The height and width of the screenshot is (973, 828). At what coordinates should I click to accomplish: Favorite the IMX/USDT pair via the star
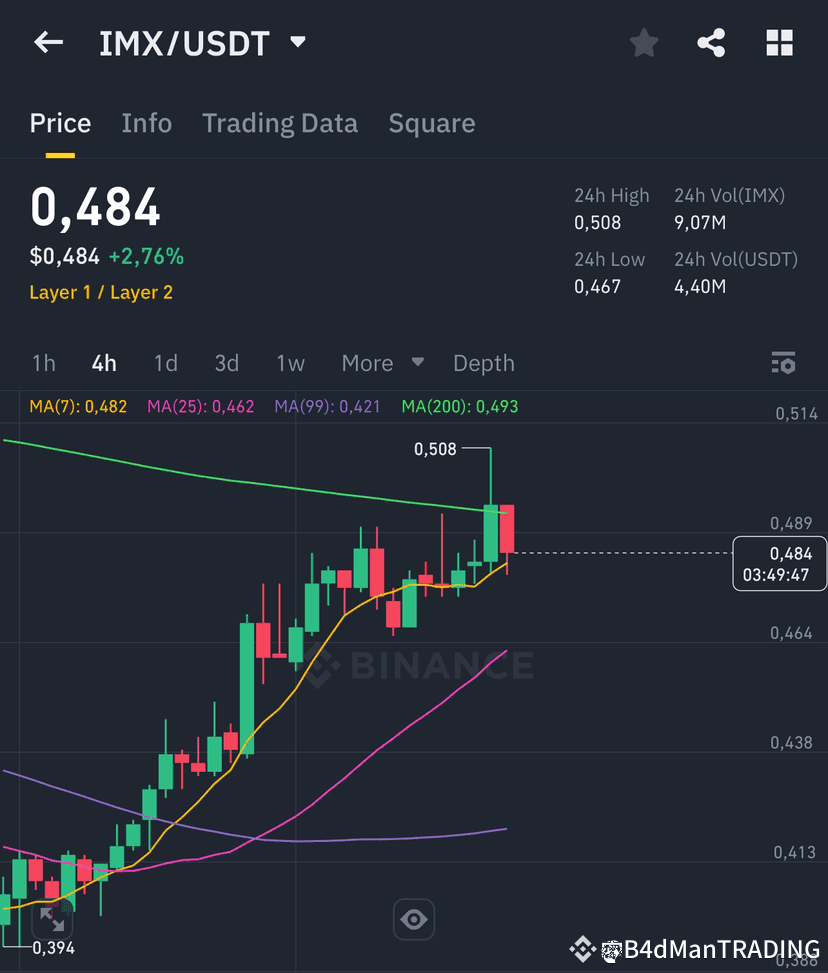[x=643, y=42]
